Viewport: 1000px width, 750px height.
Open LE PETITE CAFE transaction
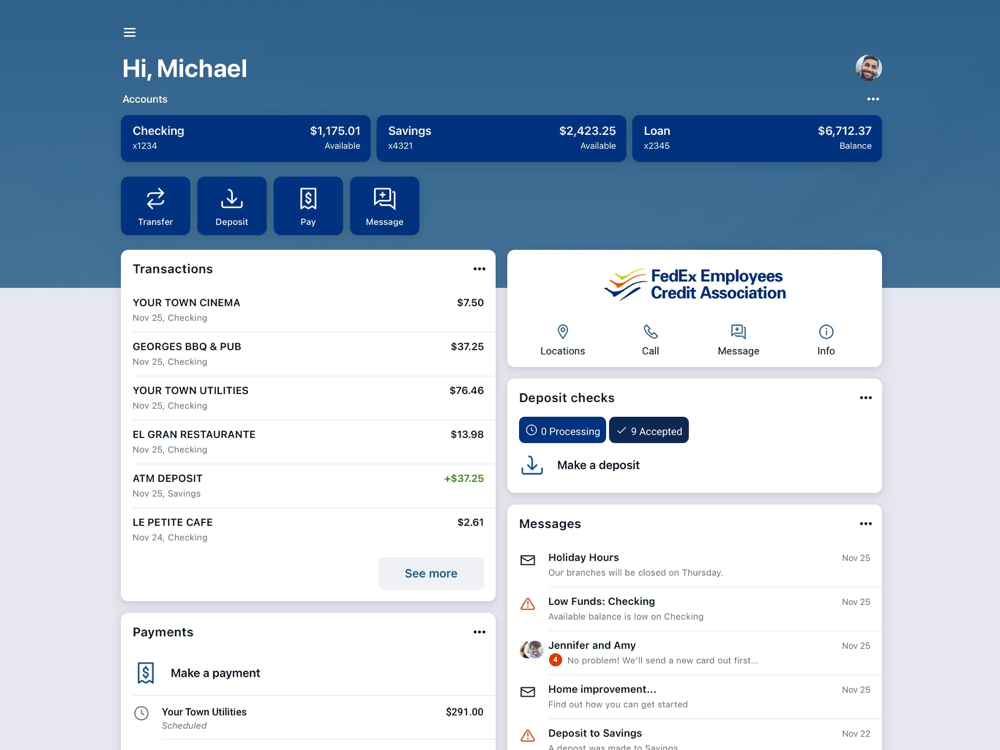click(308, 530)
